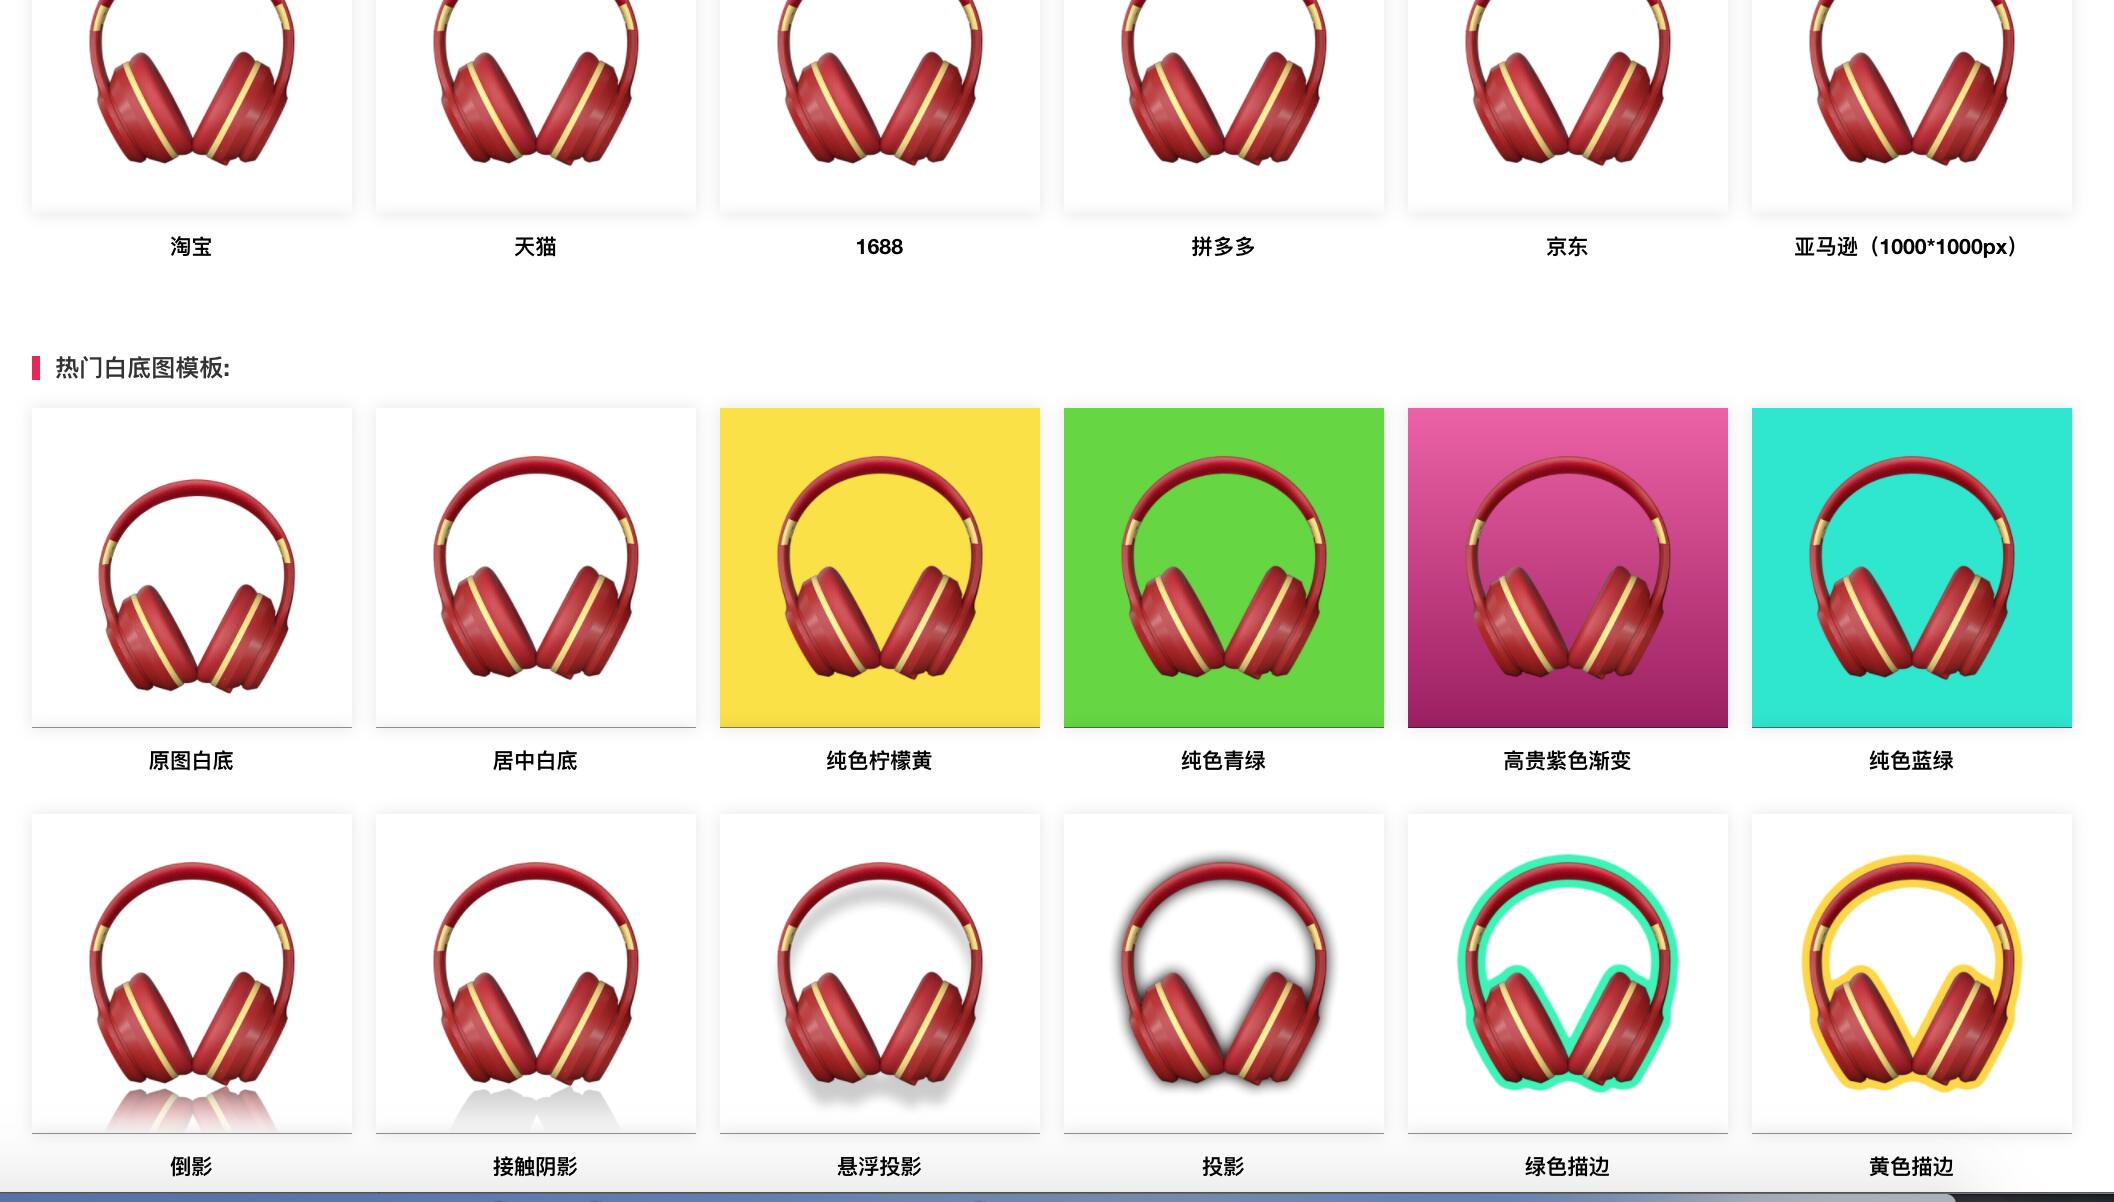The width and height of the screenshot is (2114, 1202).
Task: Apply the 倒影 reflection effect
Action: point(191,973)
